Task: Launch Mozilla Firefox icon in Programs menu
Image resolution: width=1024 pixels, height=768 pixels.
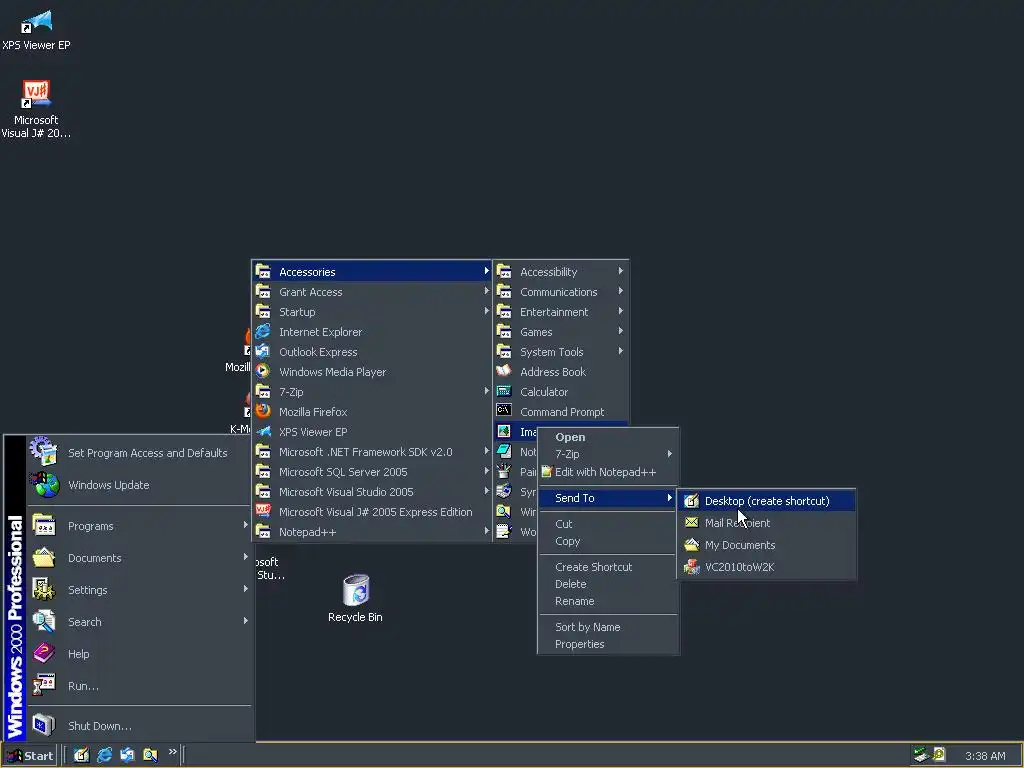Action: click(263, 411)
